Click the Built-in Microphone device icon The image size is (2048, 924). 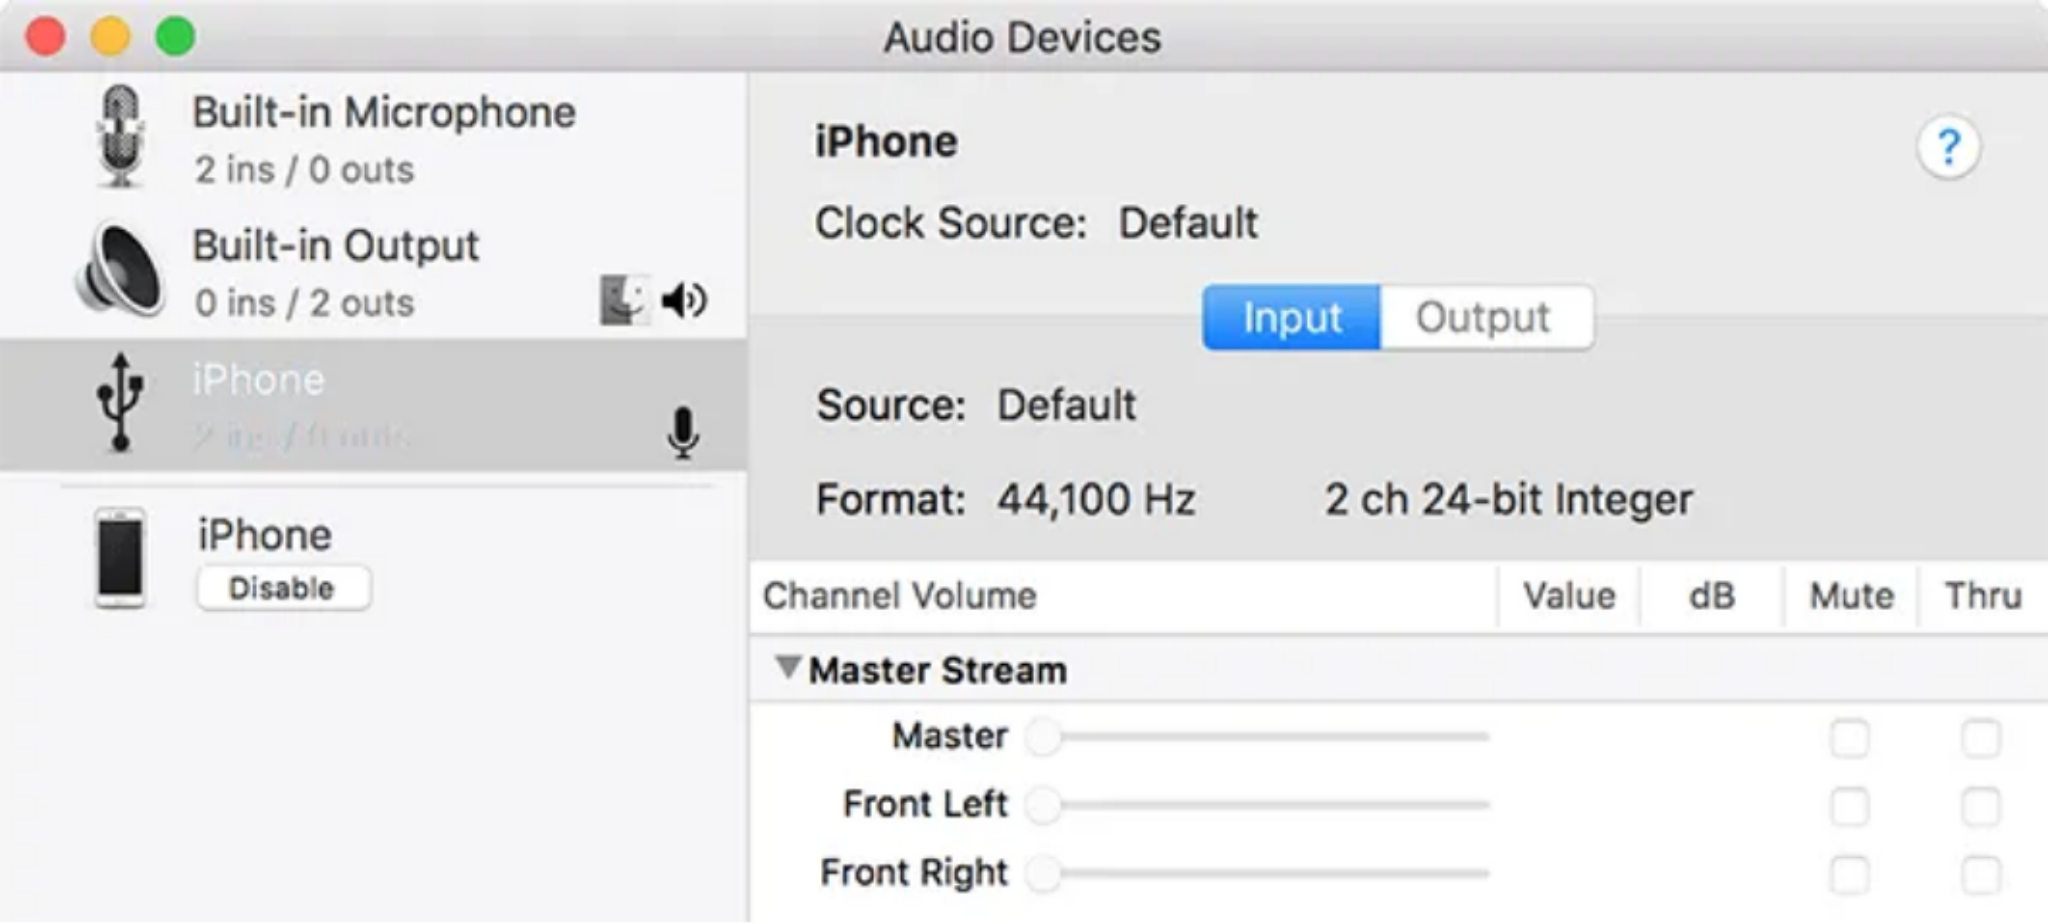121,136
